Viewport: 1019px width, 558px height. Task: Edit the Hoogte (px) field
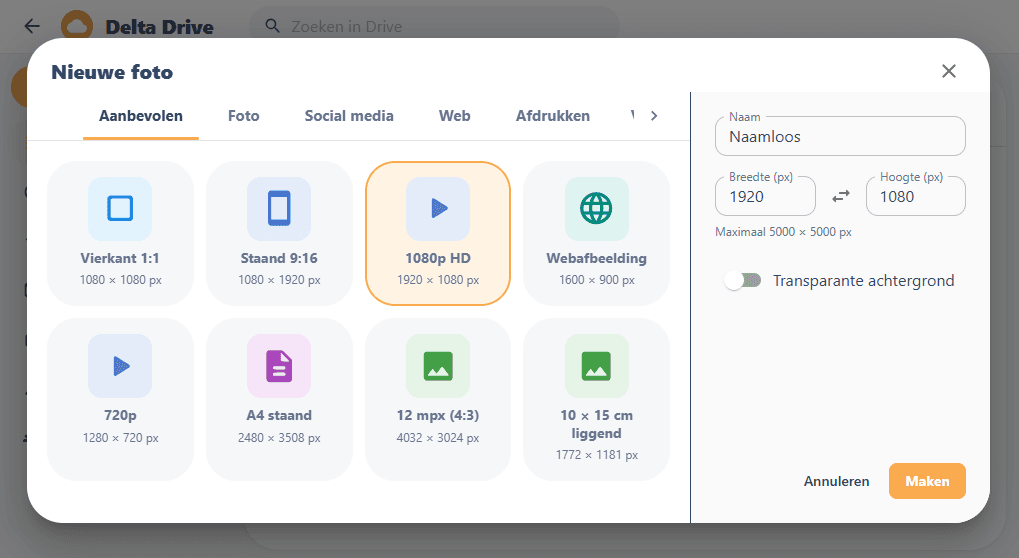916,196
